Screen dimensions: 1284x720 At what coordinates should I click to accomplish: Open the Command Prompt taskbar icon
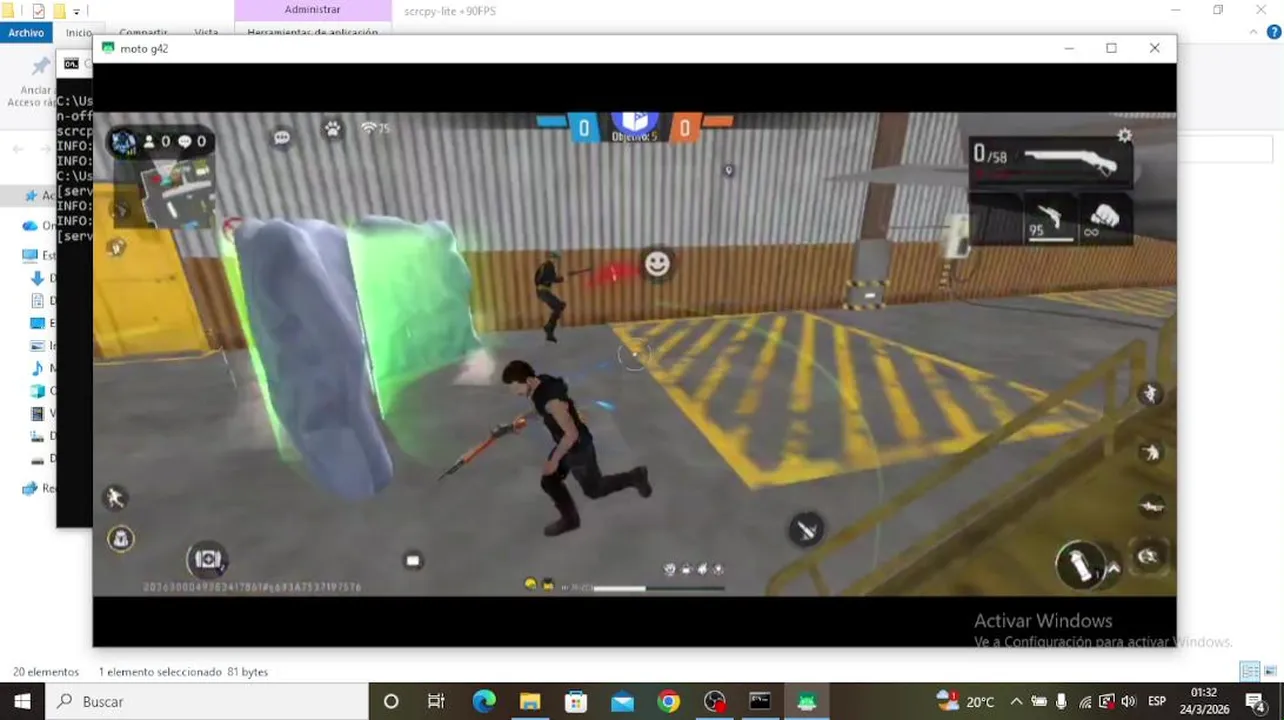pos(760,701)
